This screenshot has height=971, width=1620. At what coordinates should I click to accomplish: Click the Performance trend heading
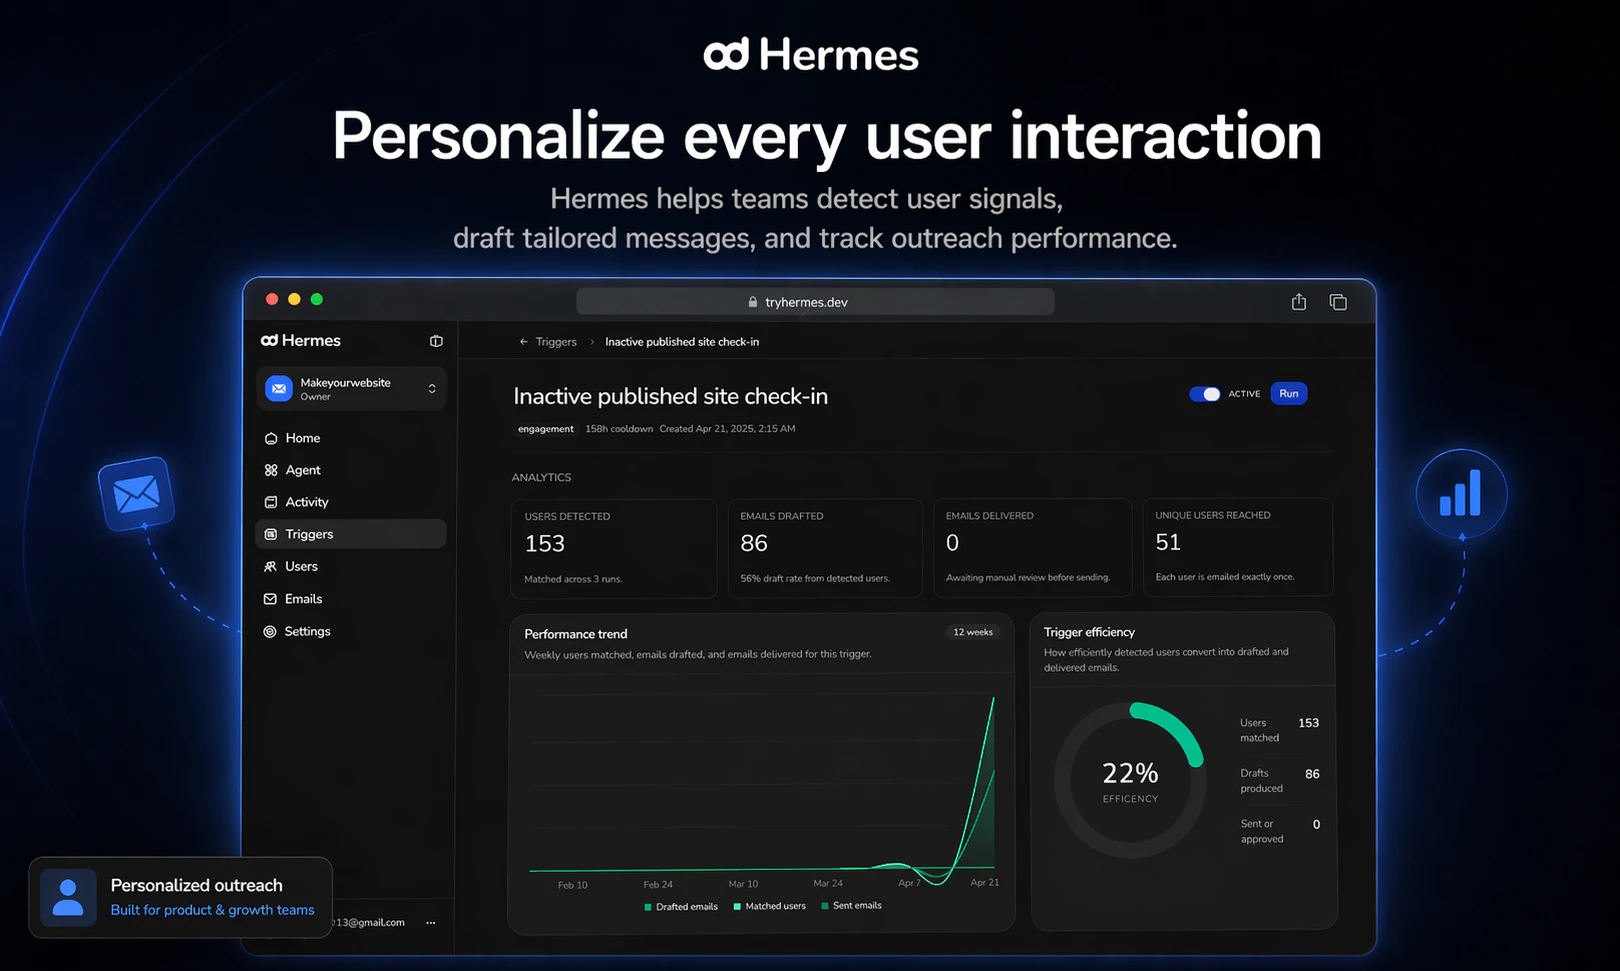576,634
